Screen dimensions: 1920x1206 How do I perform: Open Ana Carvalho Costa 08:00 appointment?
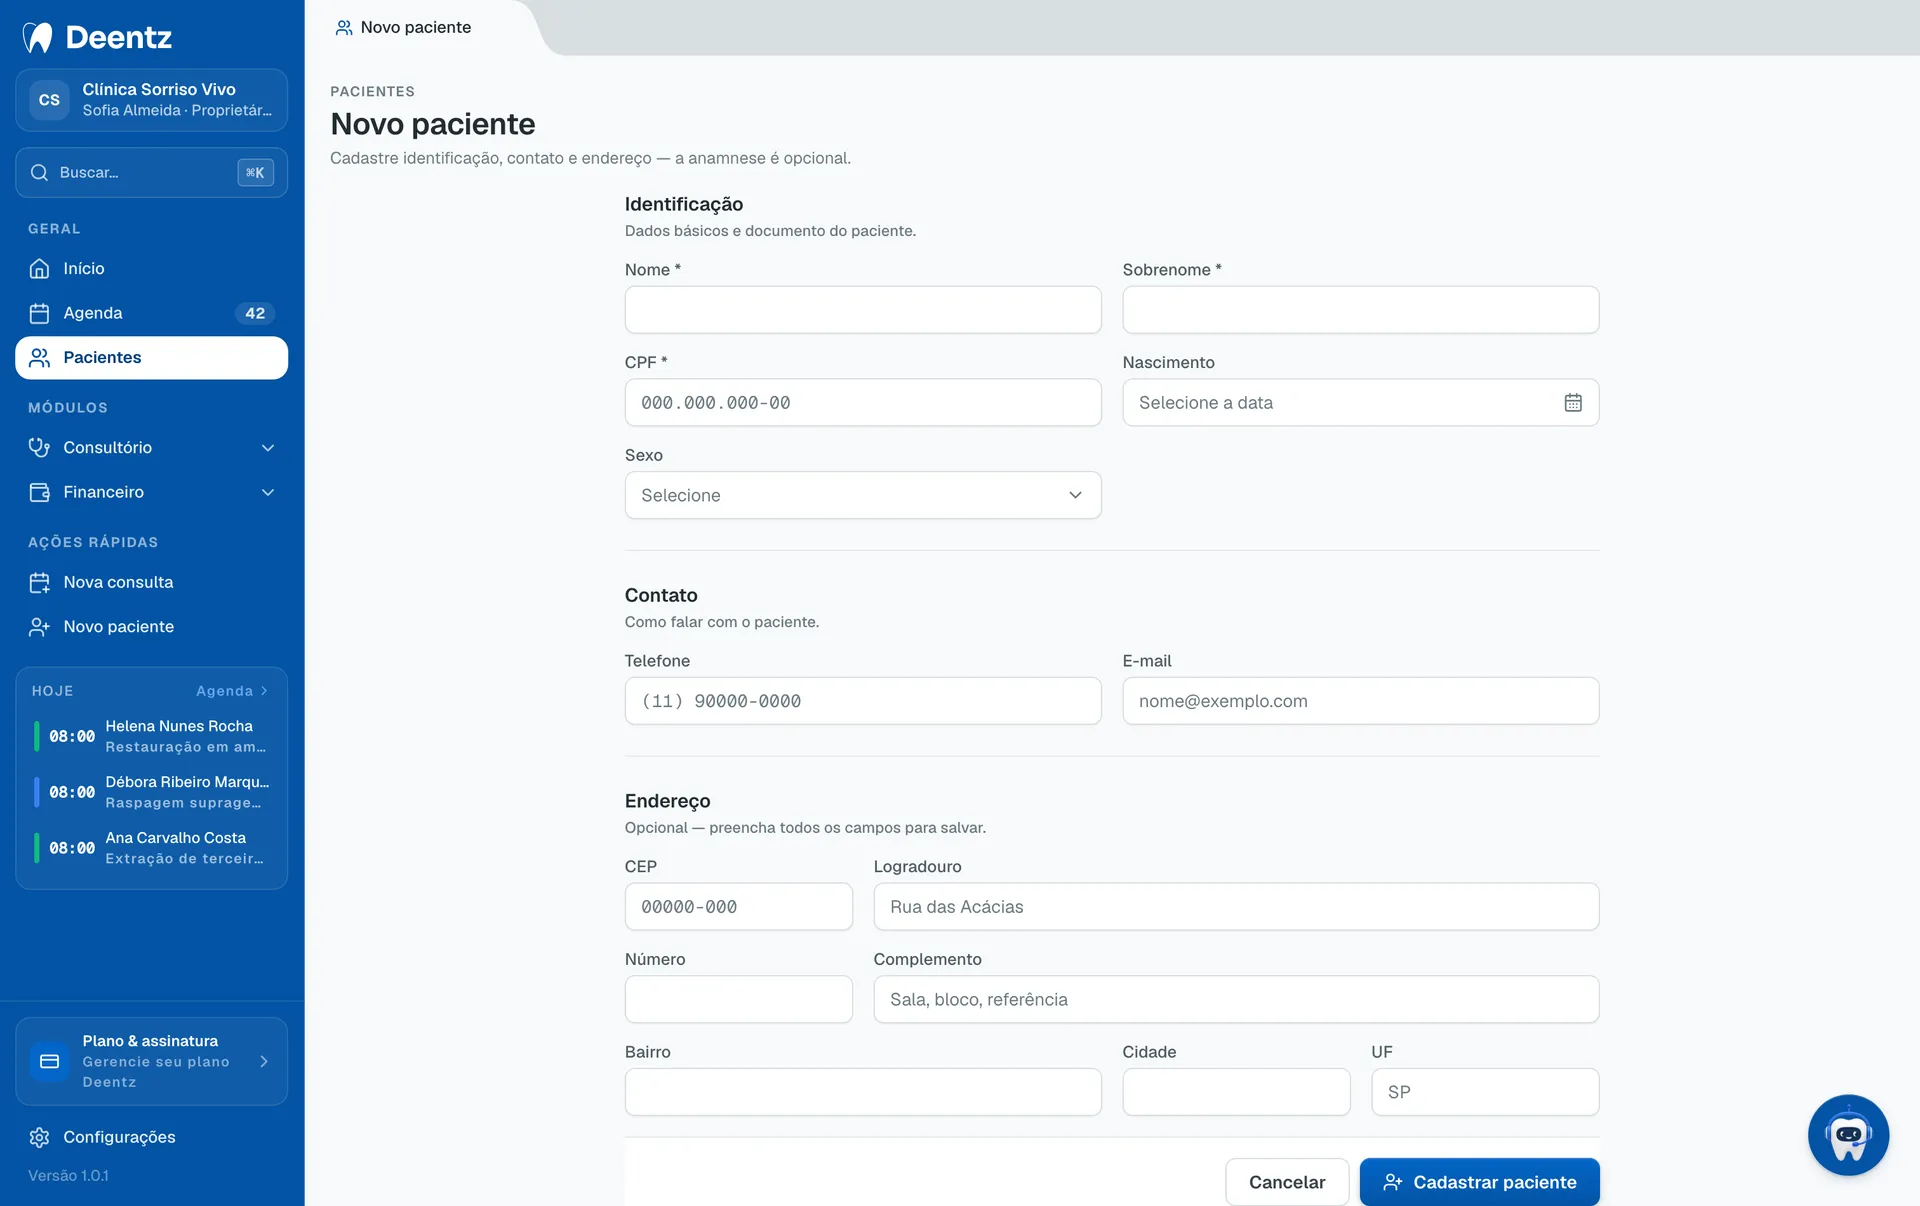tap(151, 848)
